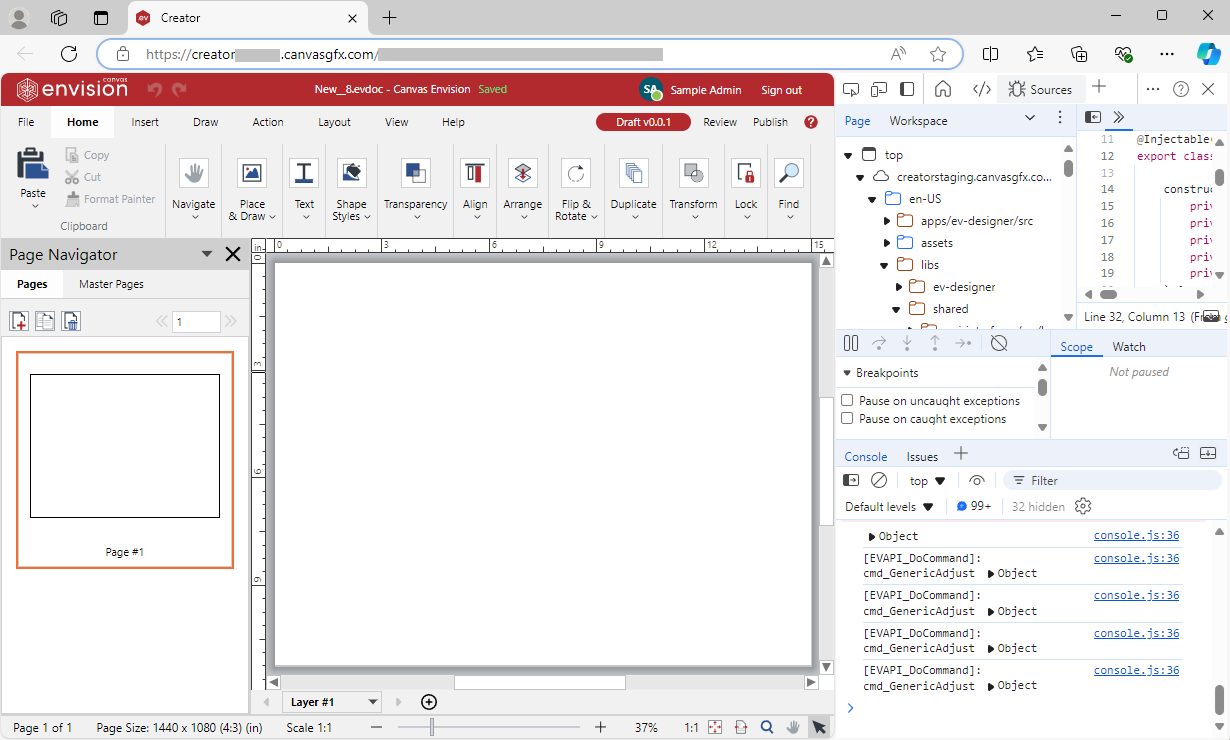The image size is (1230, 740).
Task: Click the zoom slider handle
Action: tap(432, 727)
